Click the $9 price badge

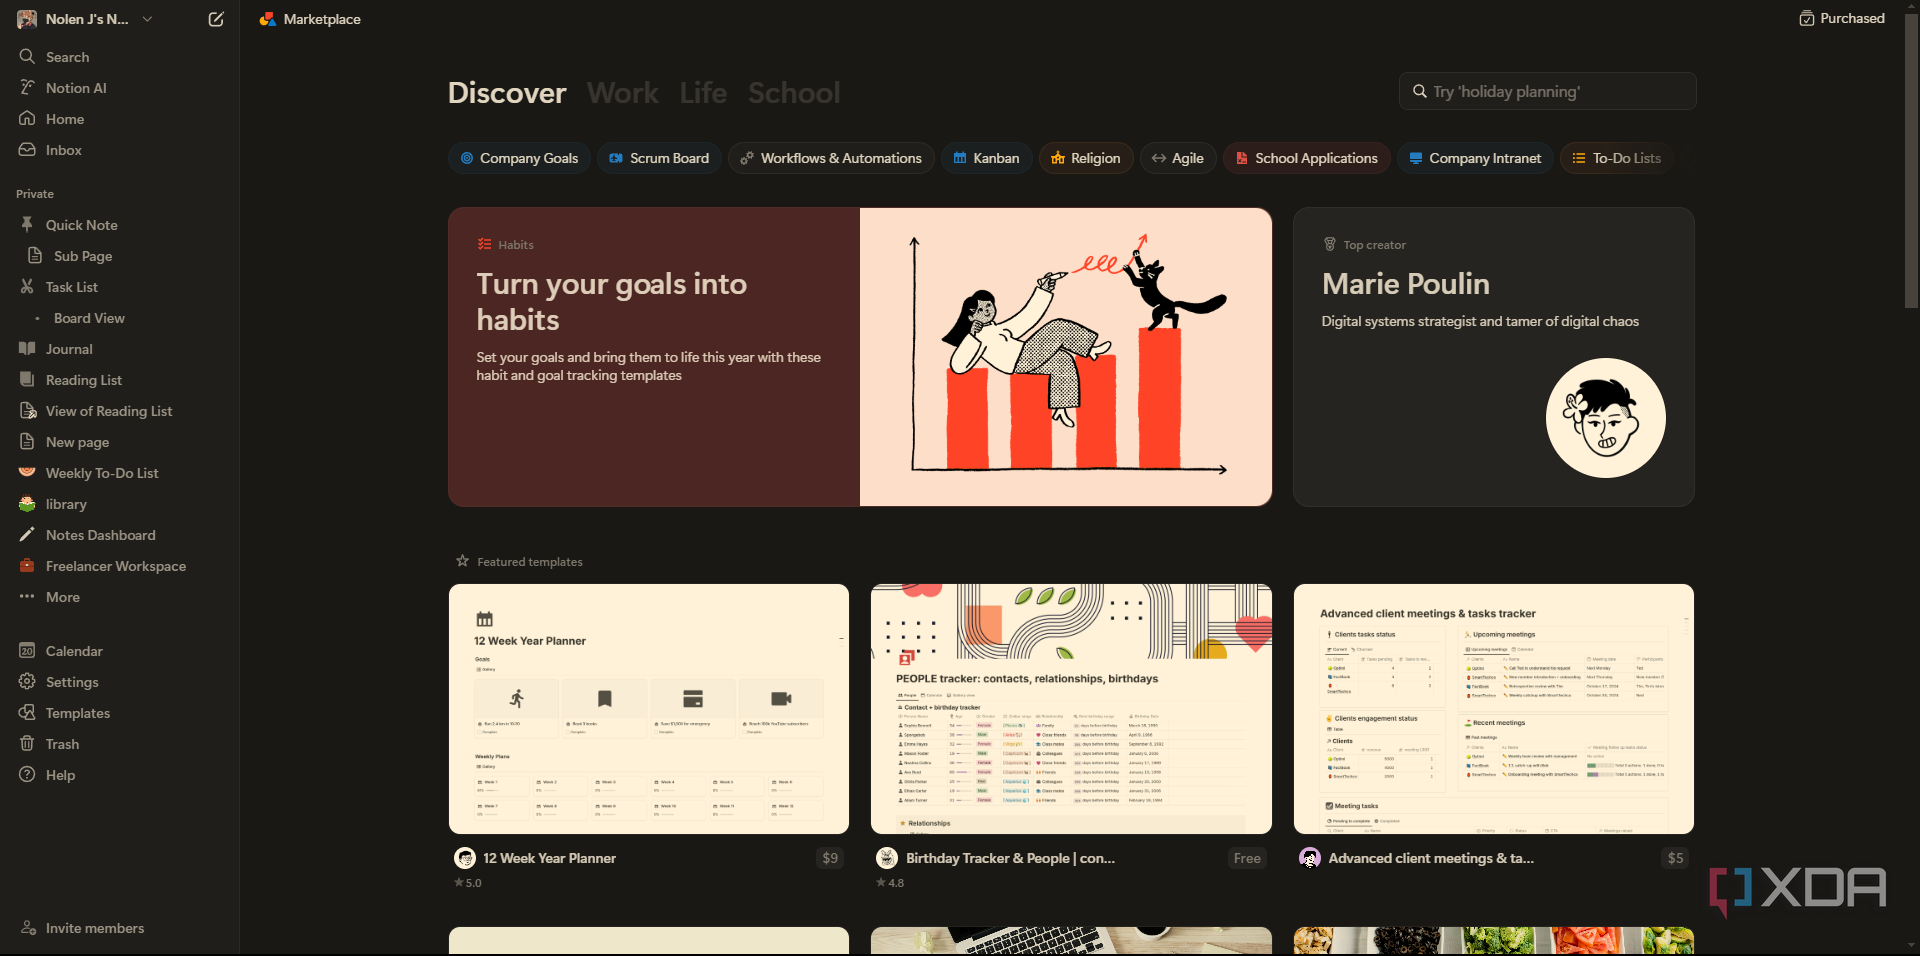click(830, 858)
